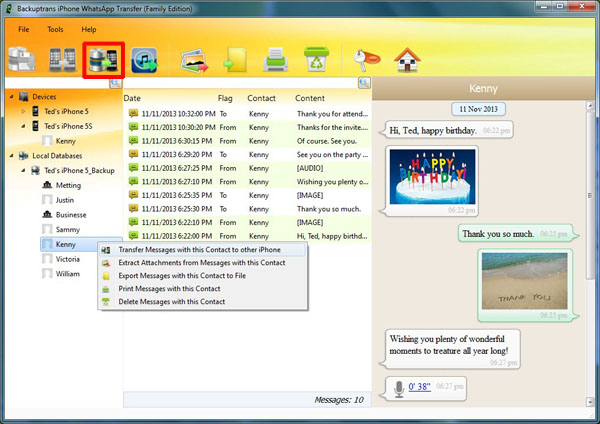The height and width of the screenshot is (424, 600).
Task: Choose Extract Attachments from Messages with this Contact
Action: [203, 263]
